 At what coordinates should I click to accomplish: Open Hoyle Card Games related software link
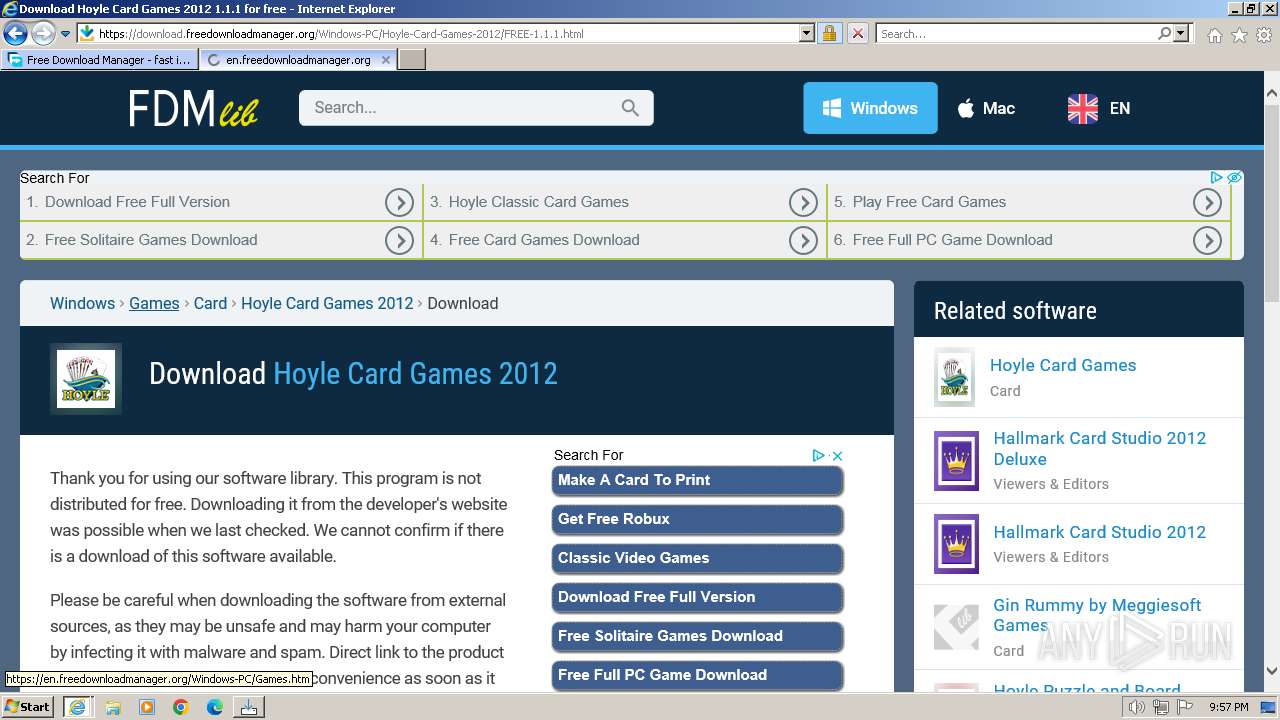click(1063, 365)
